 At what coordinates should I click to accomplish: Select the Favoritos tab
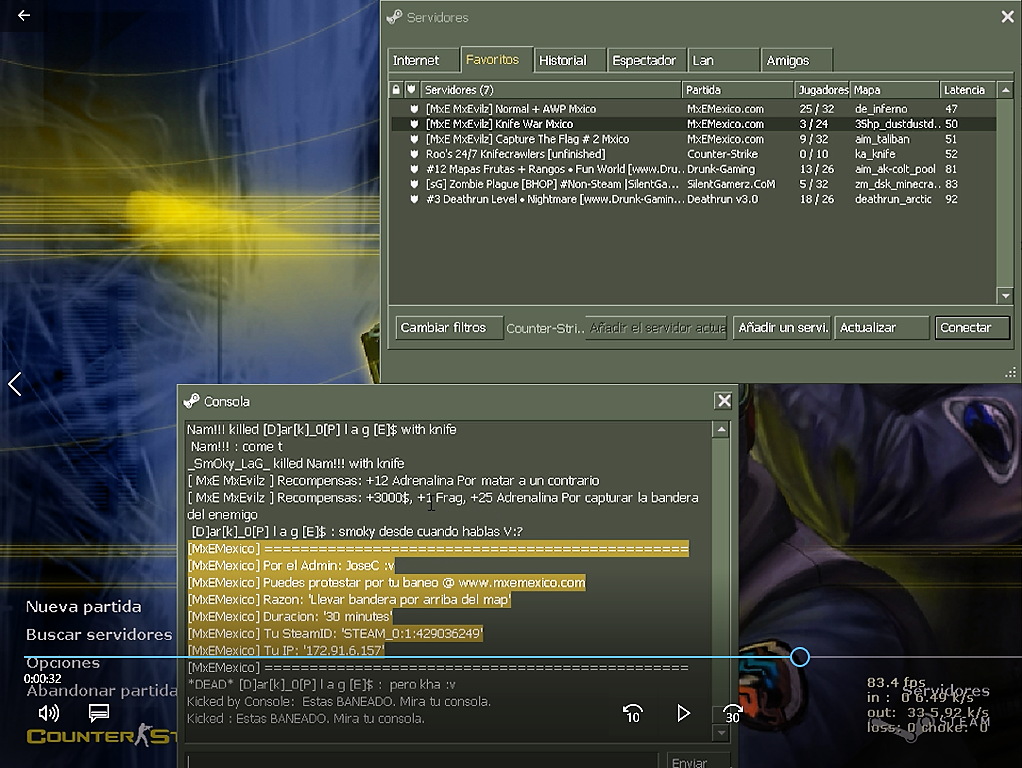point(497,59)
